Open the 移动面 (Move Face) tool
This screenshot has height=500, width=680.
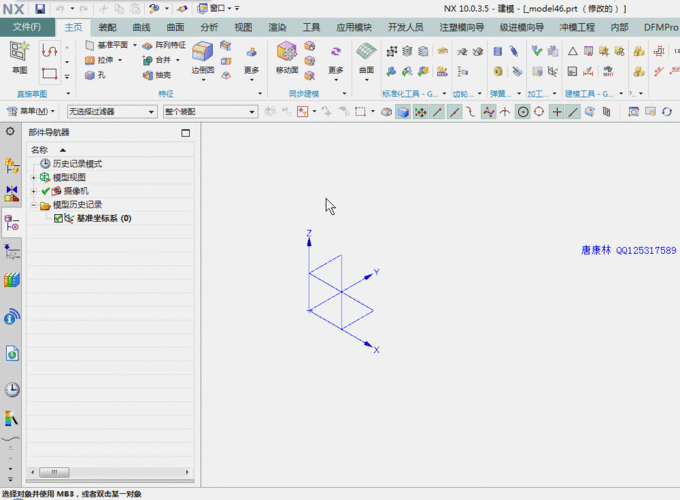[287, 56]
